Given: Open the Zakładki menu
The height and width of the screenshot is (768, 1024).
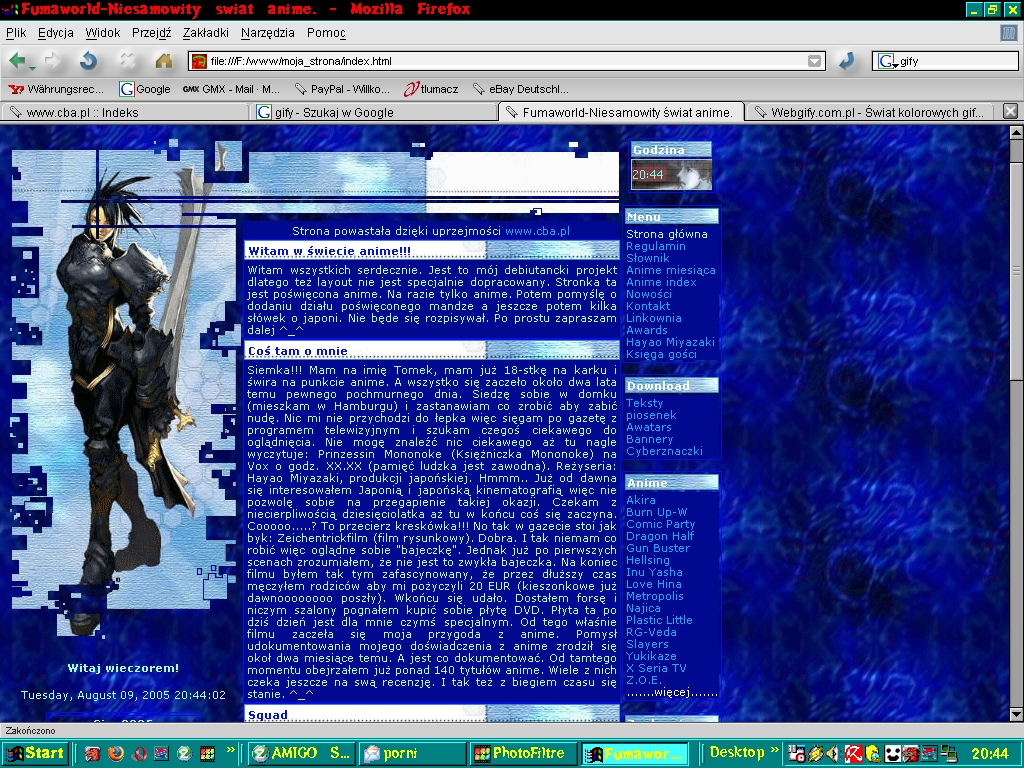Looking at the screenshot, I should [x=205, y=33].
